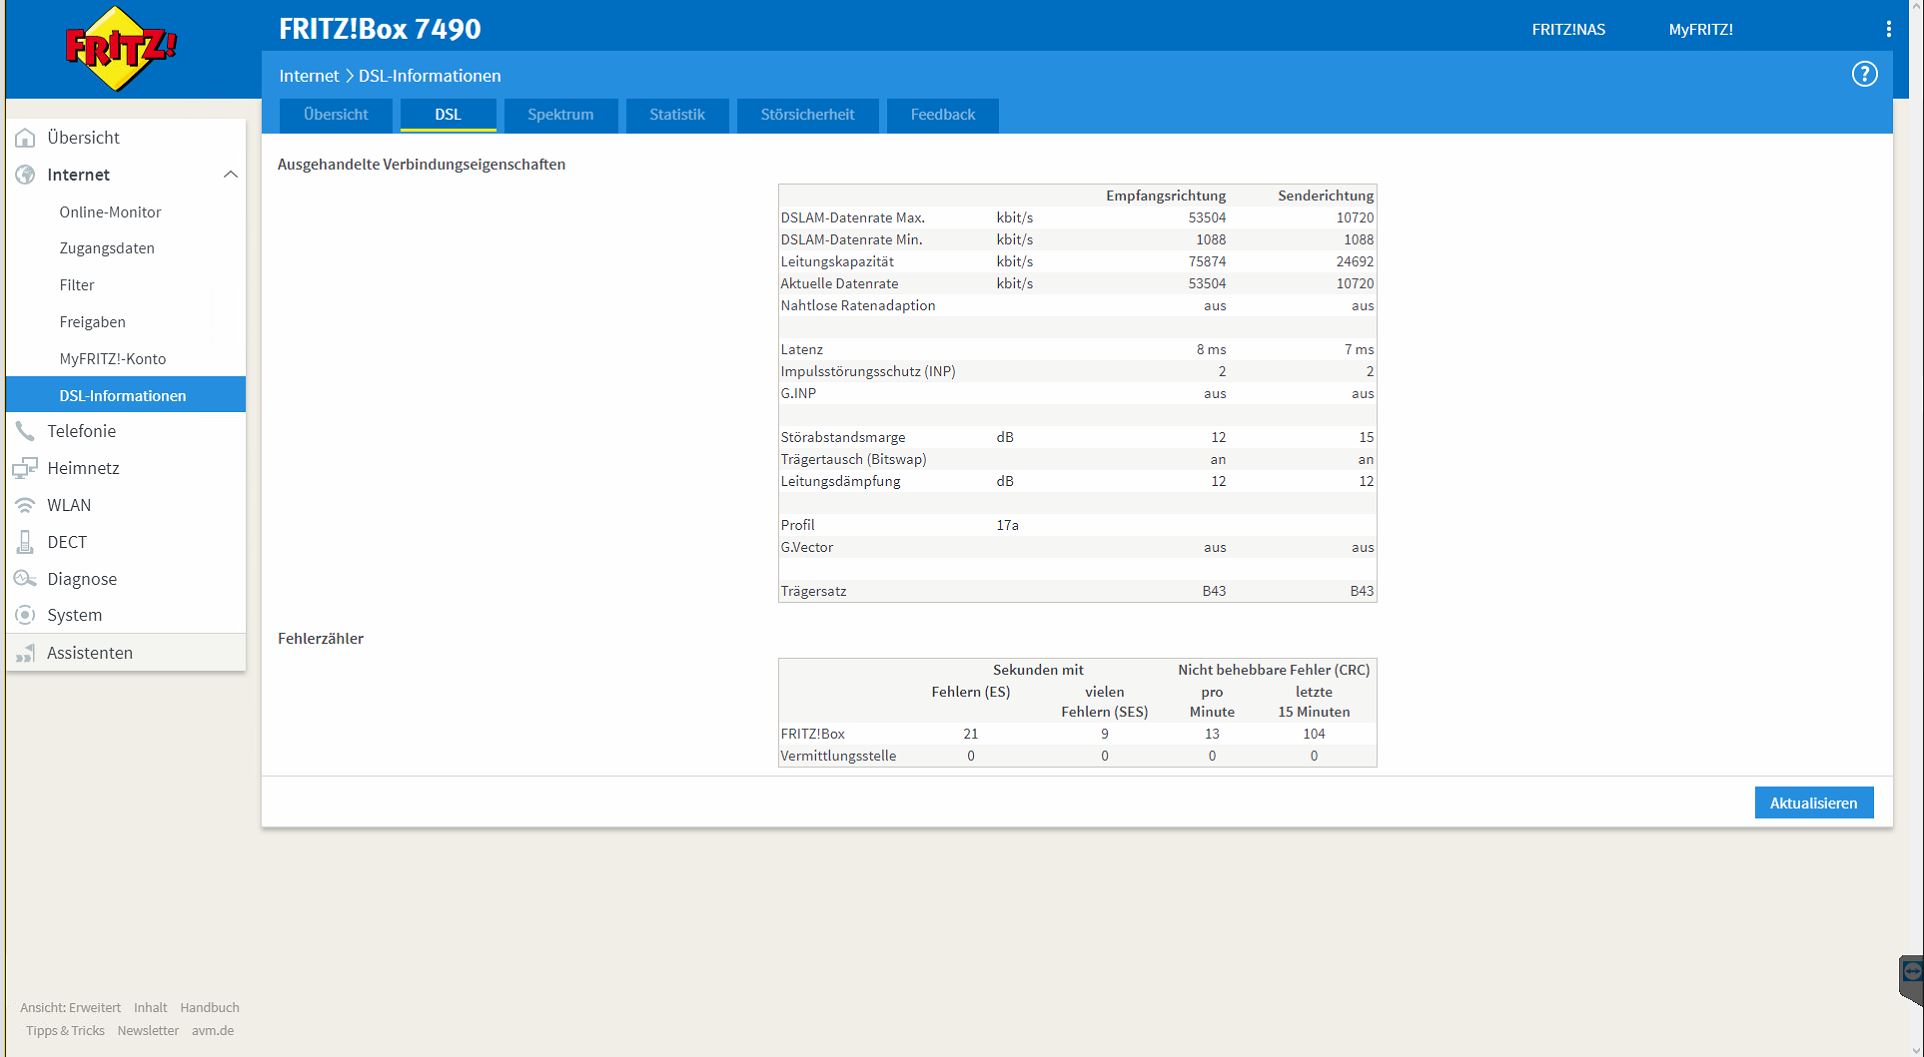Viewport: 1924px width, 1057px height.
Task: Open the Heimnetz menu
Action: tap(83, 468)
